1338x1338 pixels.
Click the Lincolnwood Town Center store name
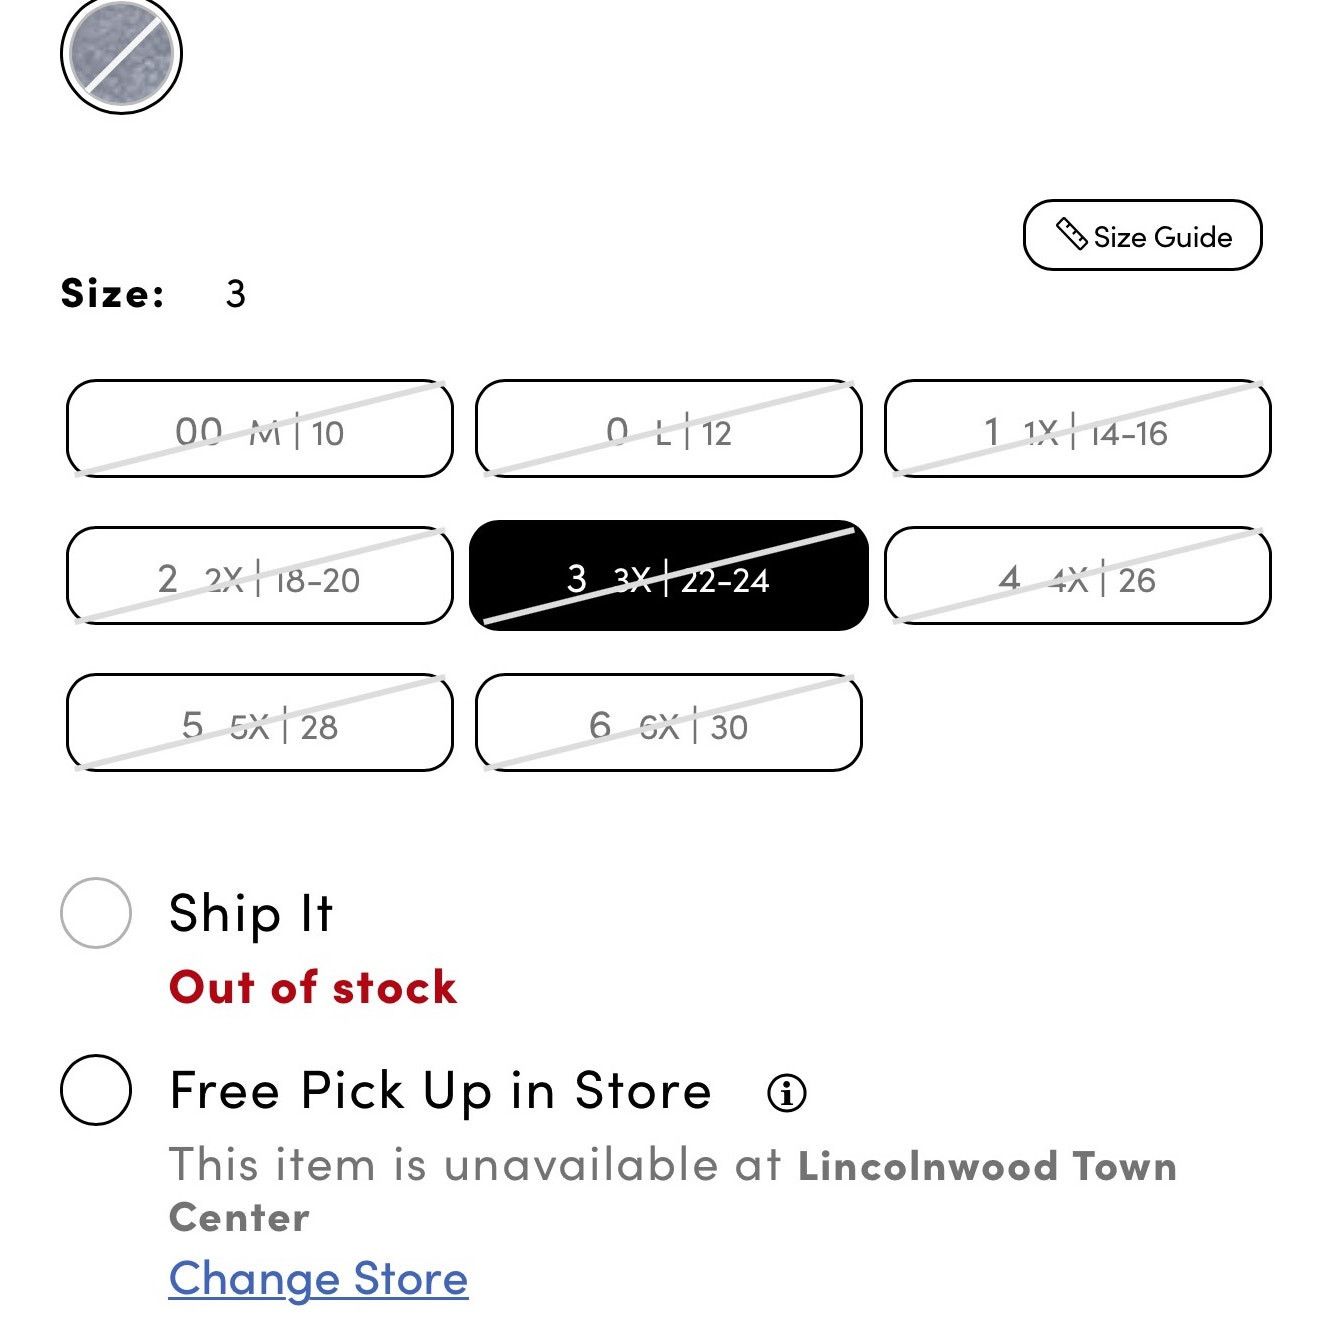[x=673, y=1192]
